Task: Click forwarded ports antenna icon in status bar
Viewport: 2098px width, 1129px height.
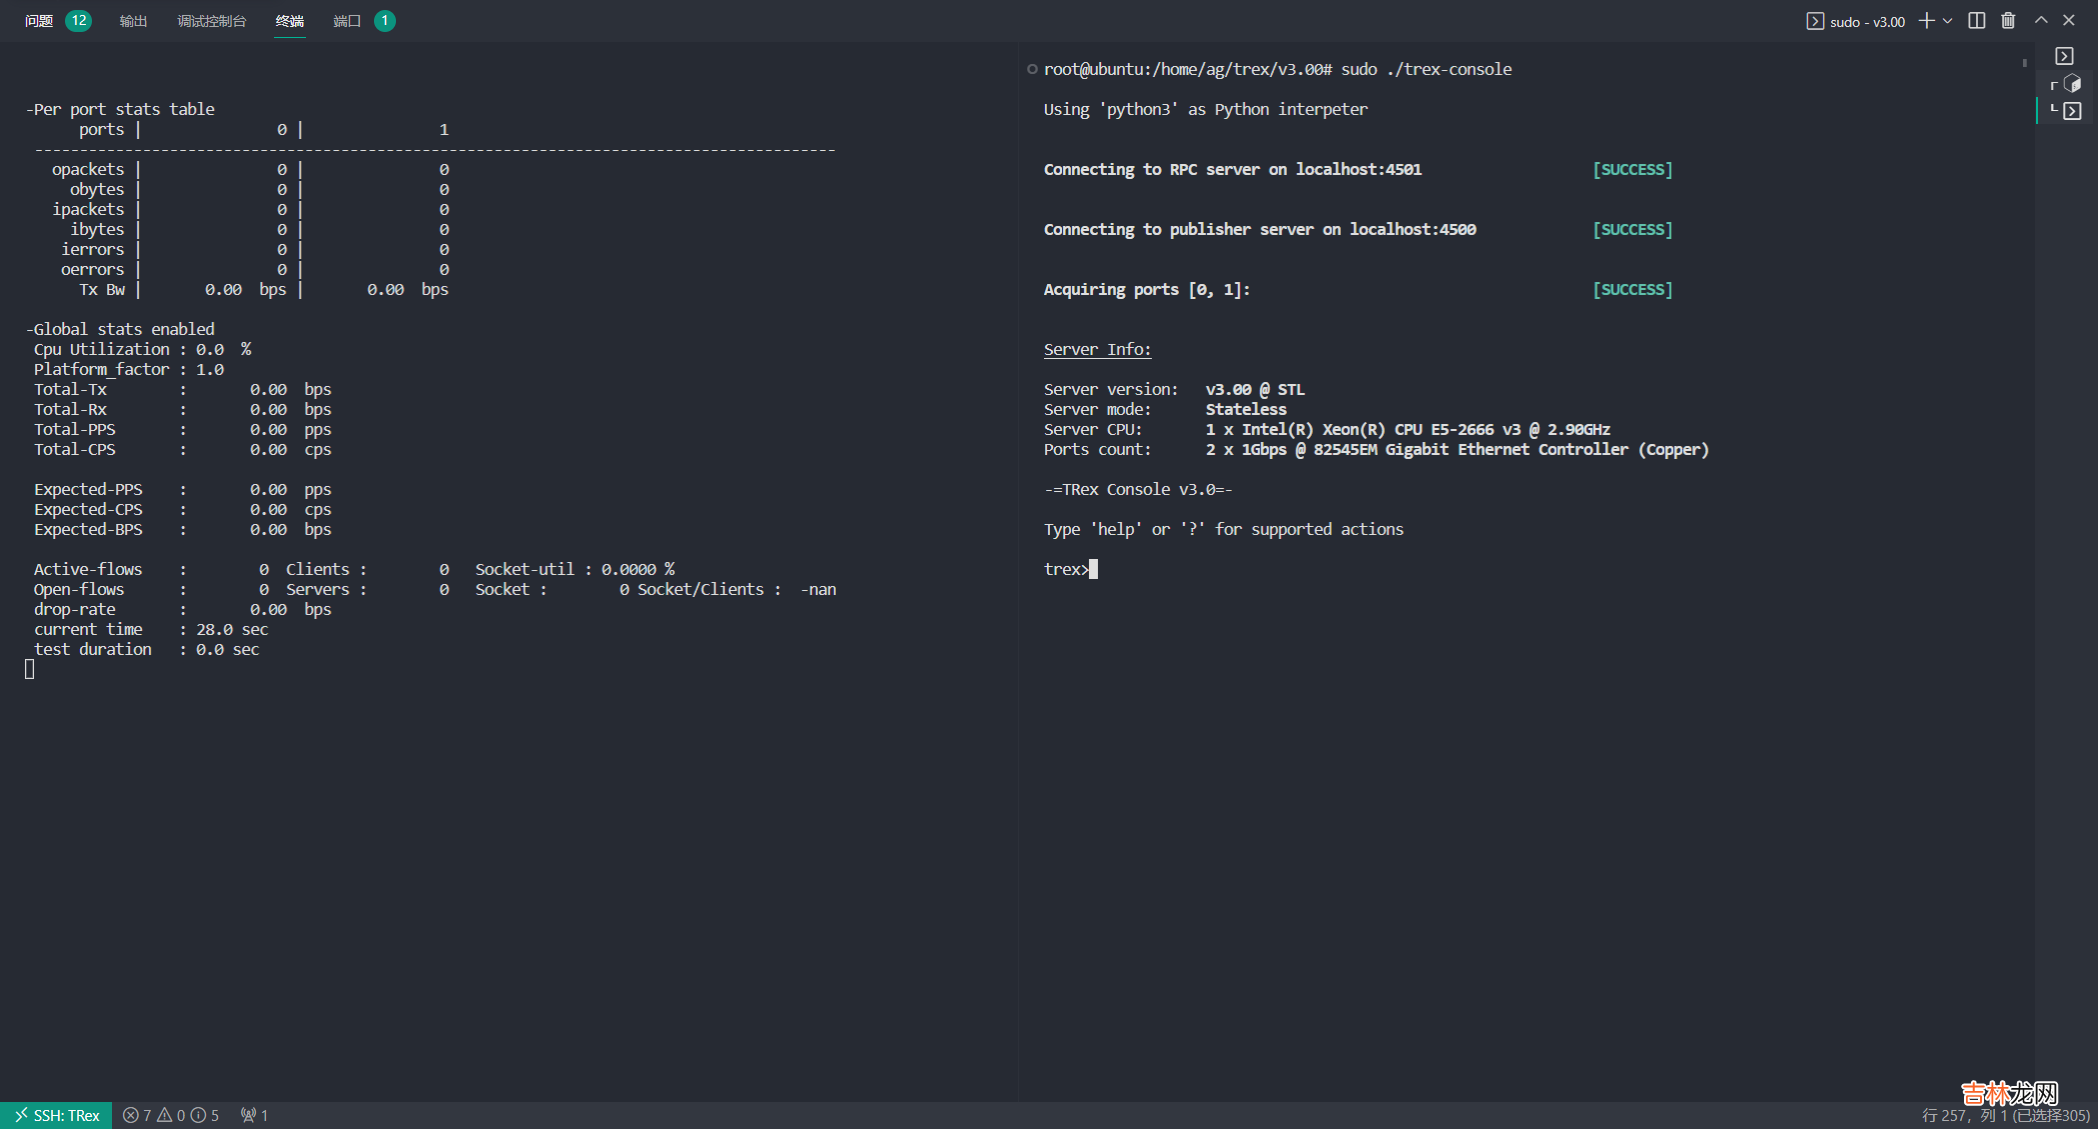Action: pos(254,1115)
